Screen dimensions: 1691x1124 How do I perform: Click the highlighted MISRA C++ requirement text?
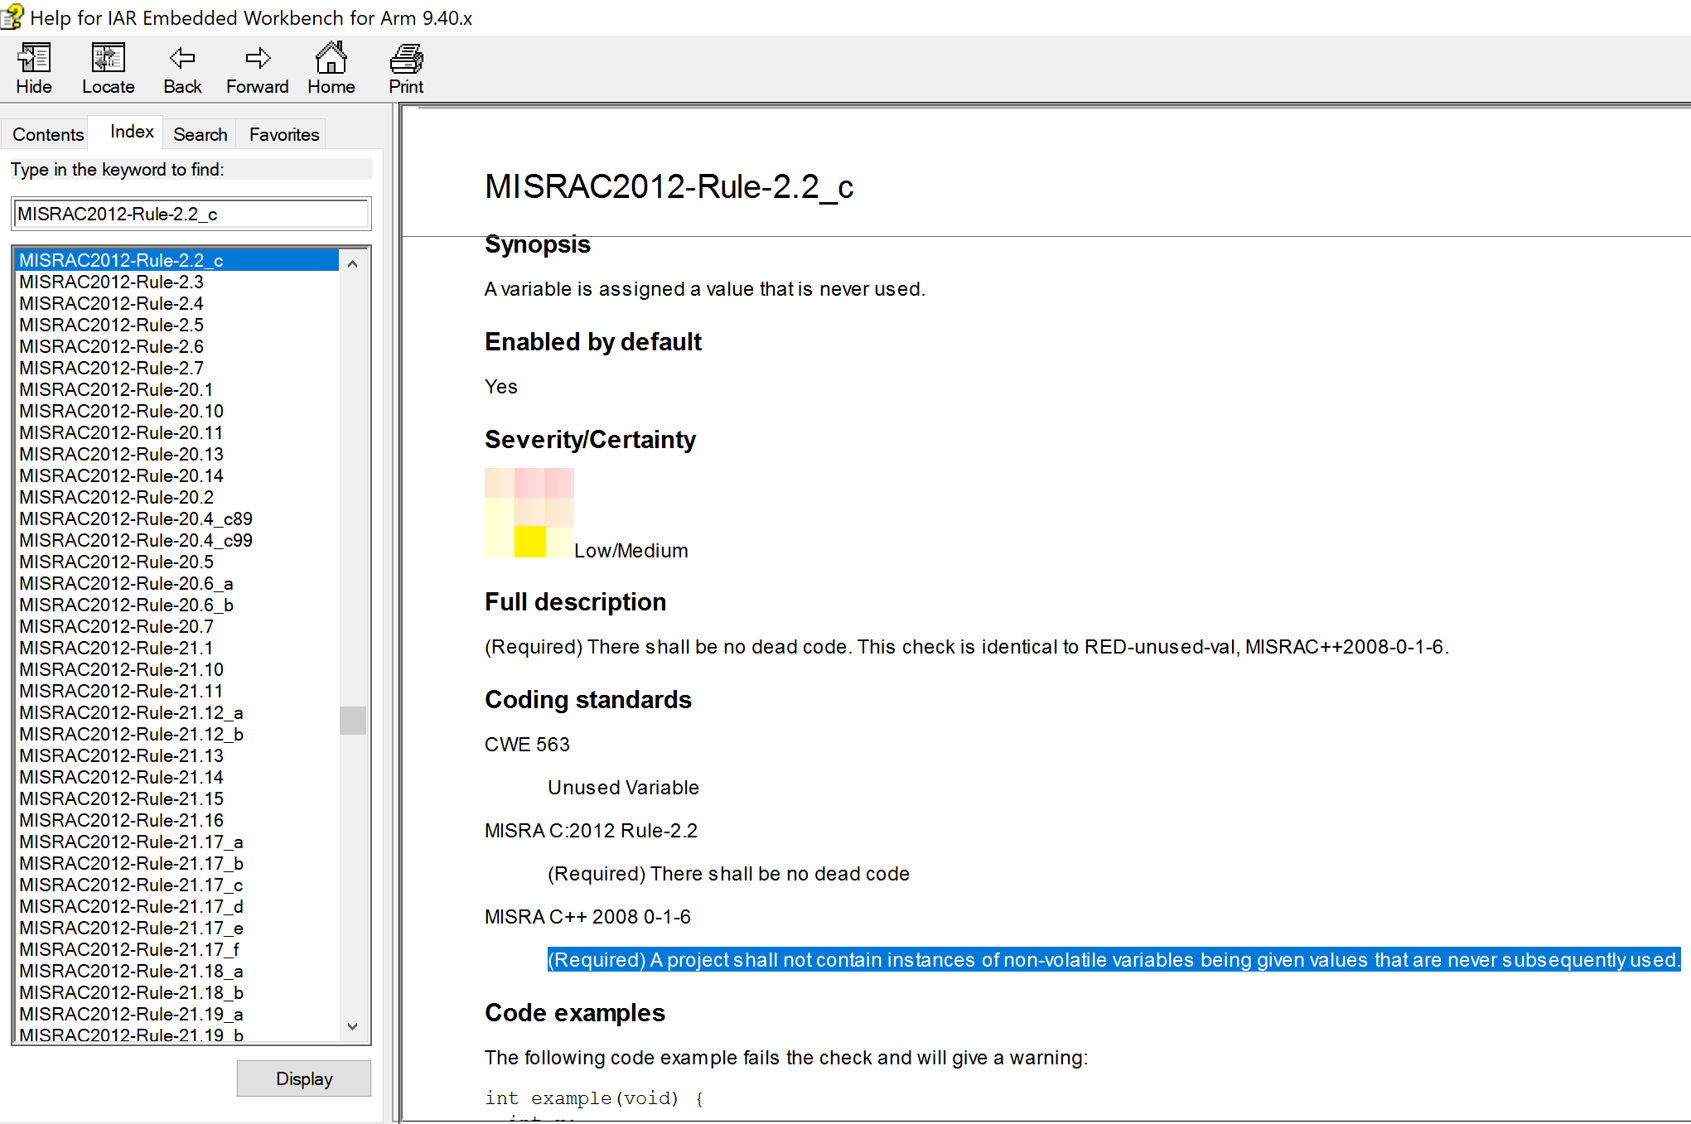[1110, 959]
